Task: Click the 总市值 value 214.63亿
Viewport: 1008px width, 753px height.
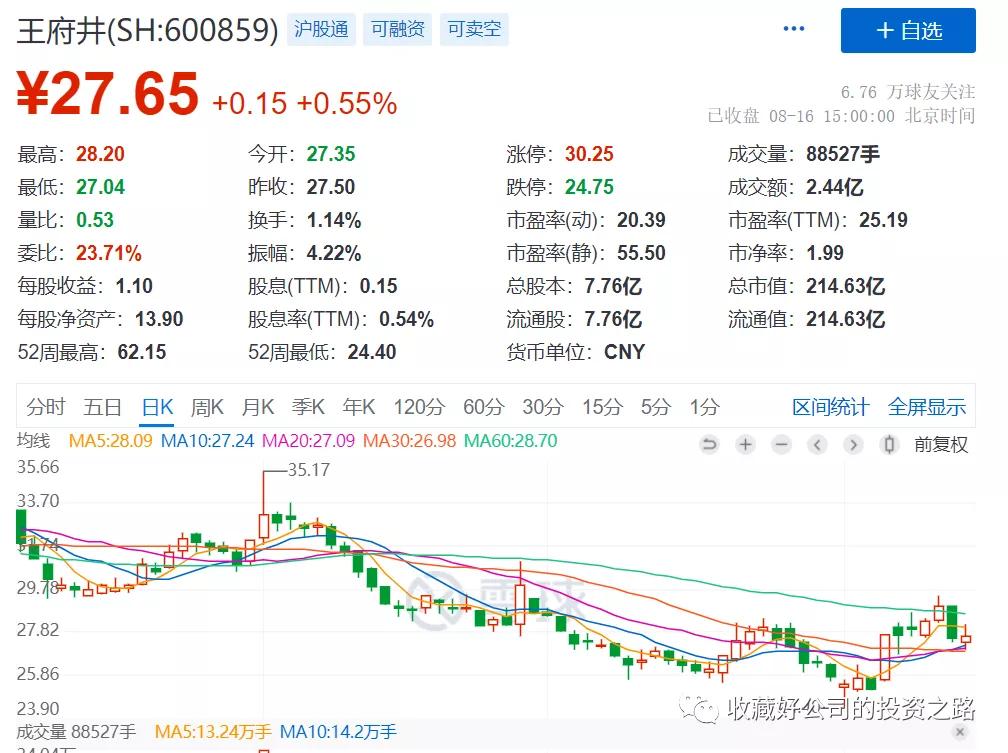Action: pos(845,286)
